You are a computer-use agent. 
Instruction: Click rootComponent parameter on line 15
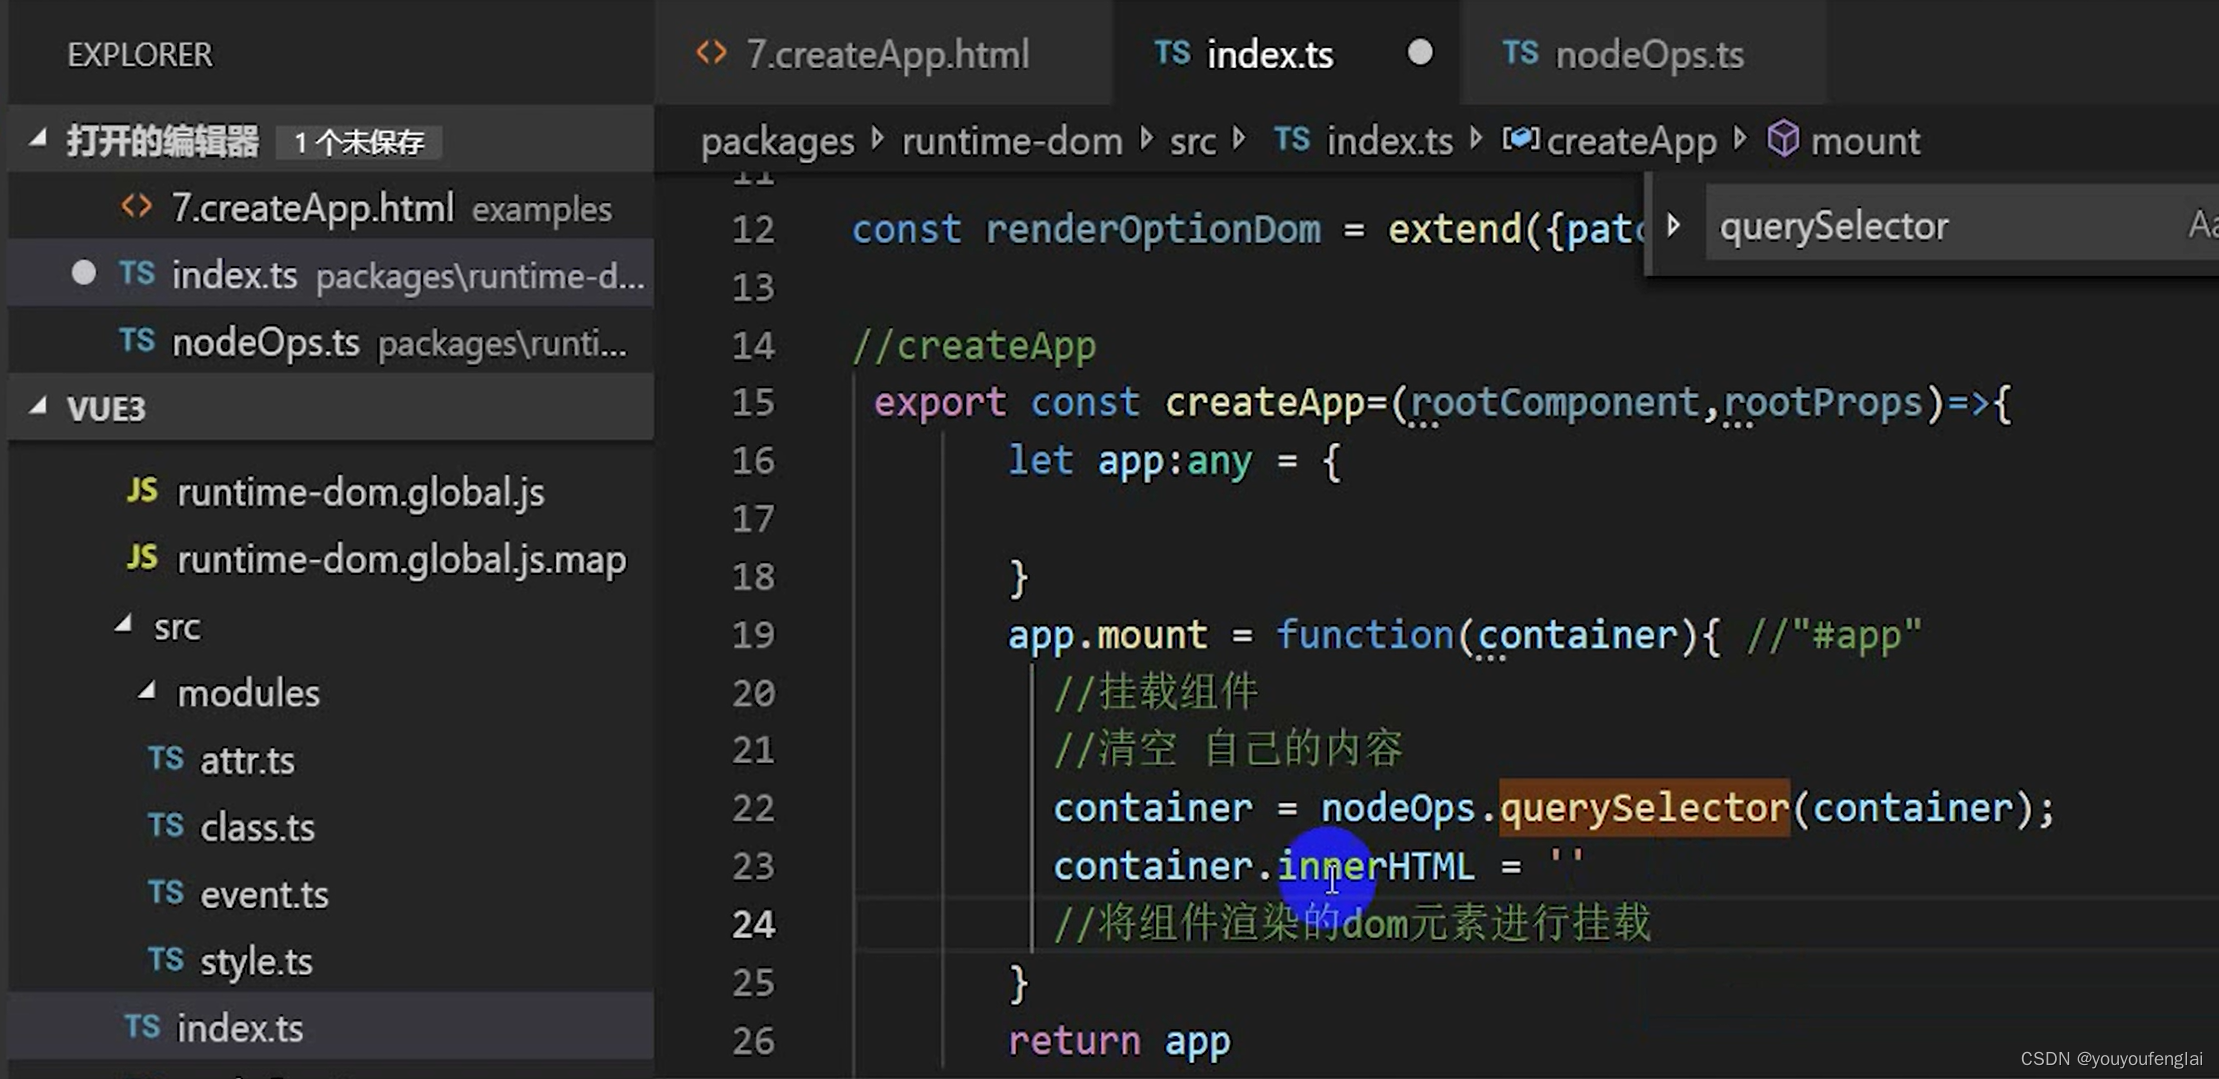tap(1555, 402)
